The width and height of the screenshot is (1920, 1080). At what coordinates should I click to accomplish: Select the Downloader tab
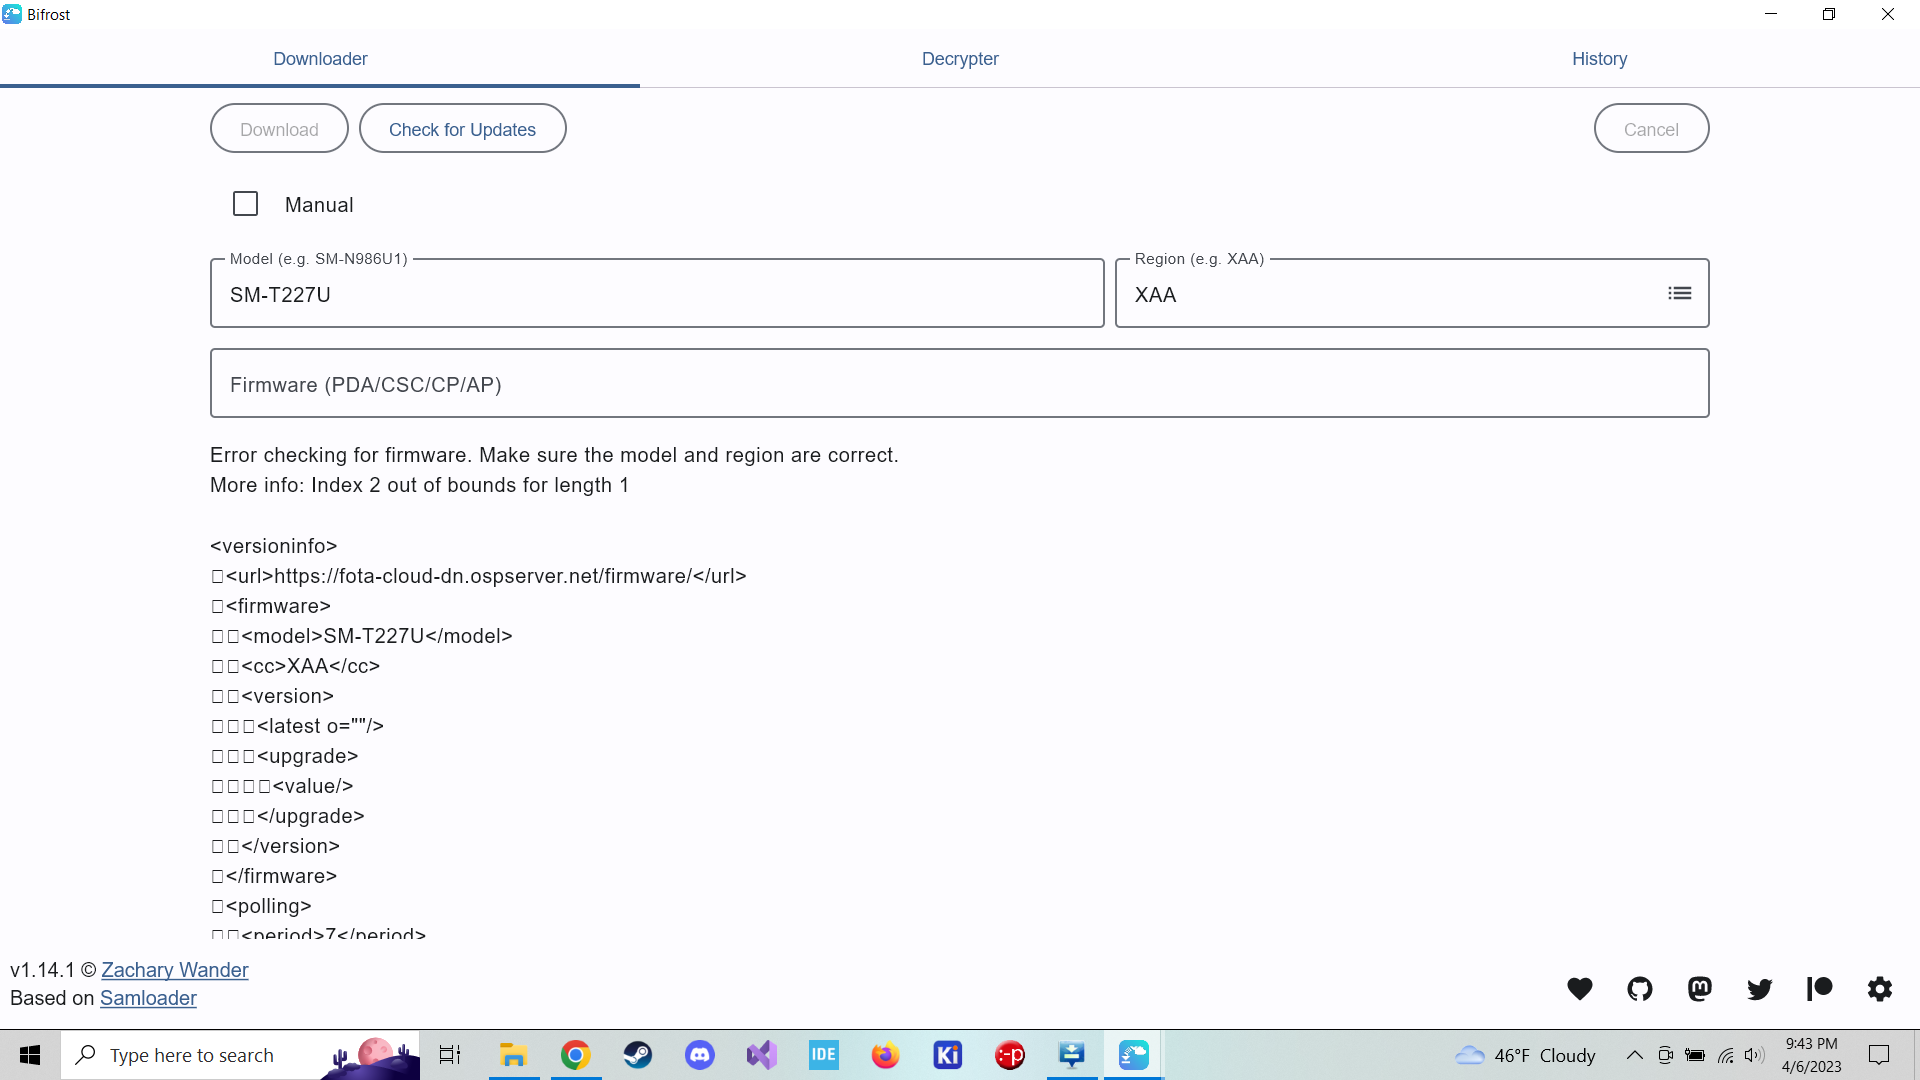[320, 59]
